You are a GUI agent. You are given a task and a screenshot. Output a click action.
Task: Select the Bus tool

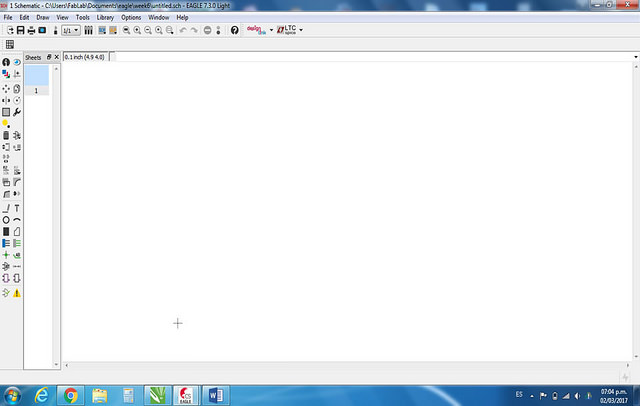[6, 243]
